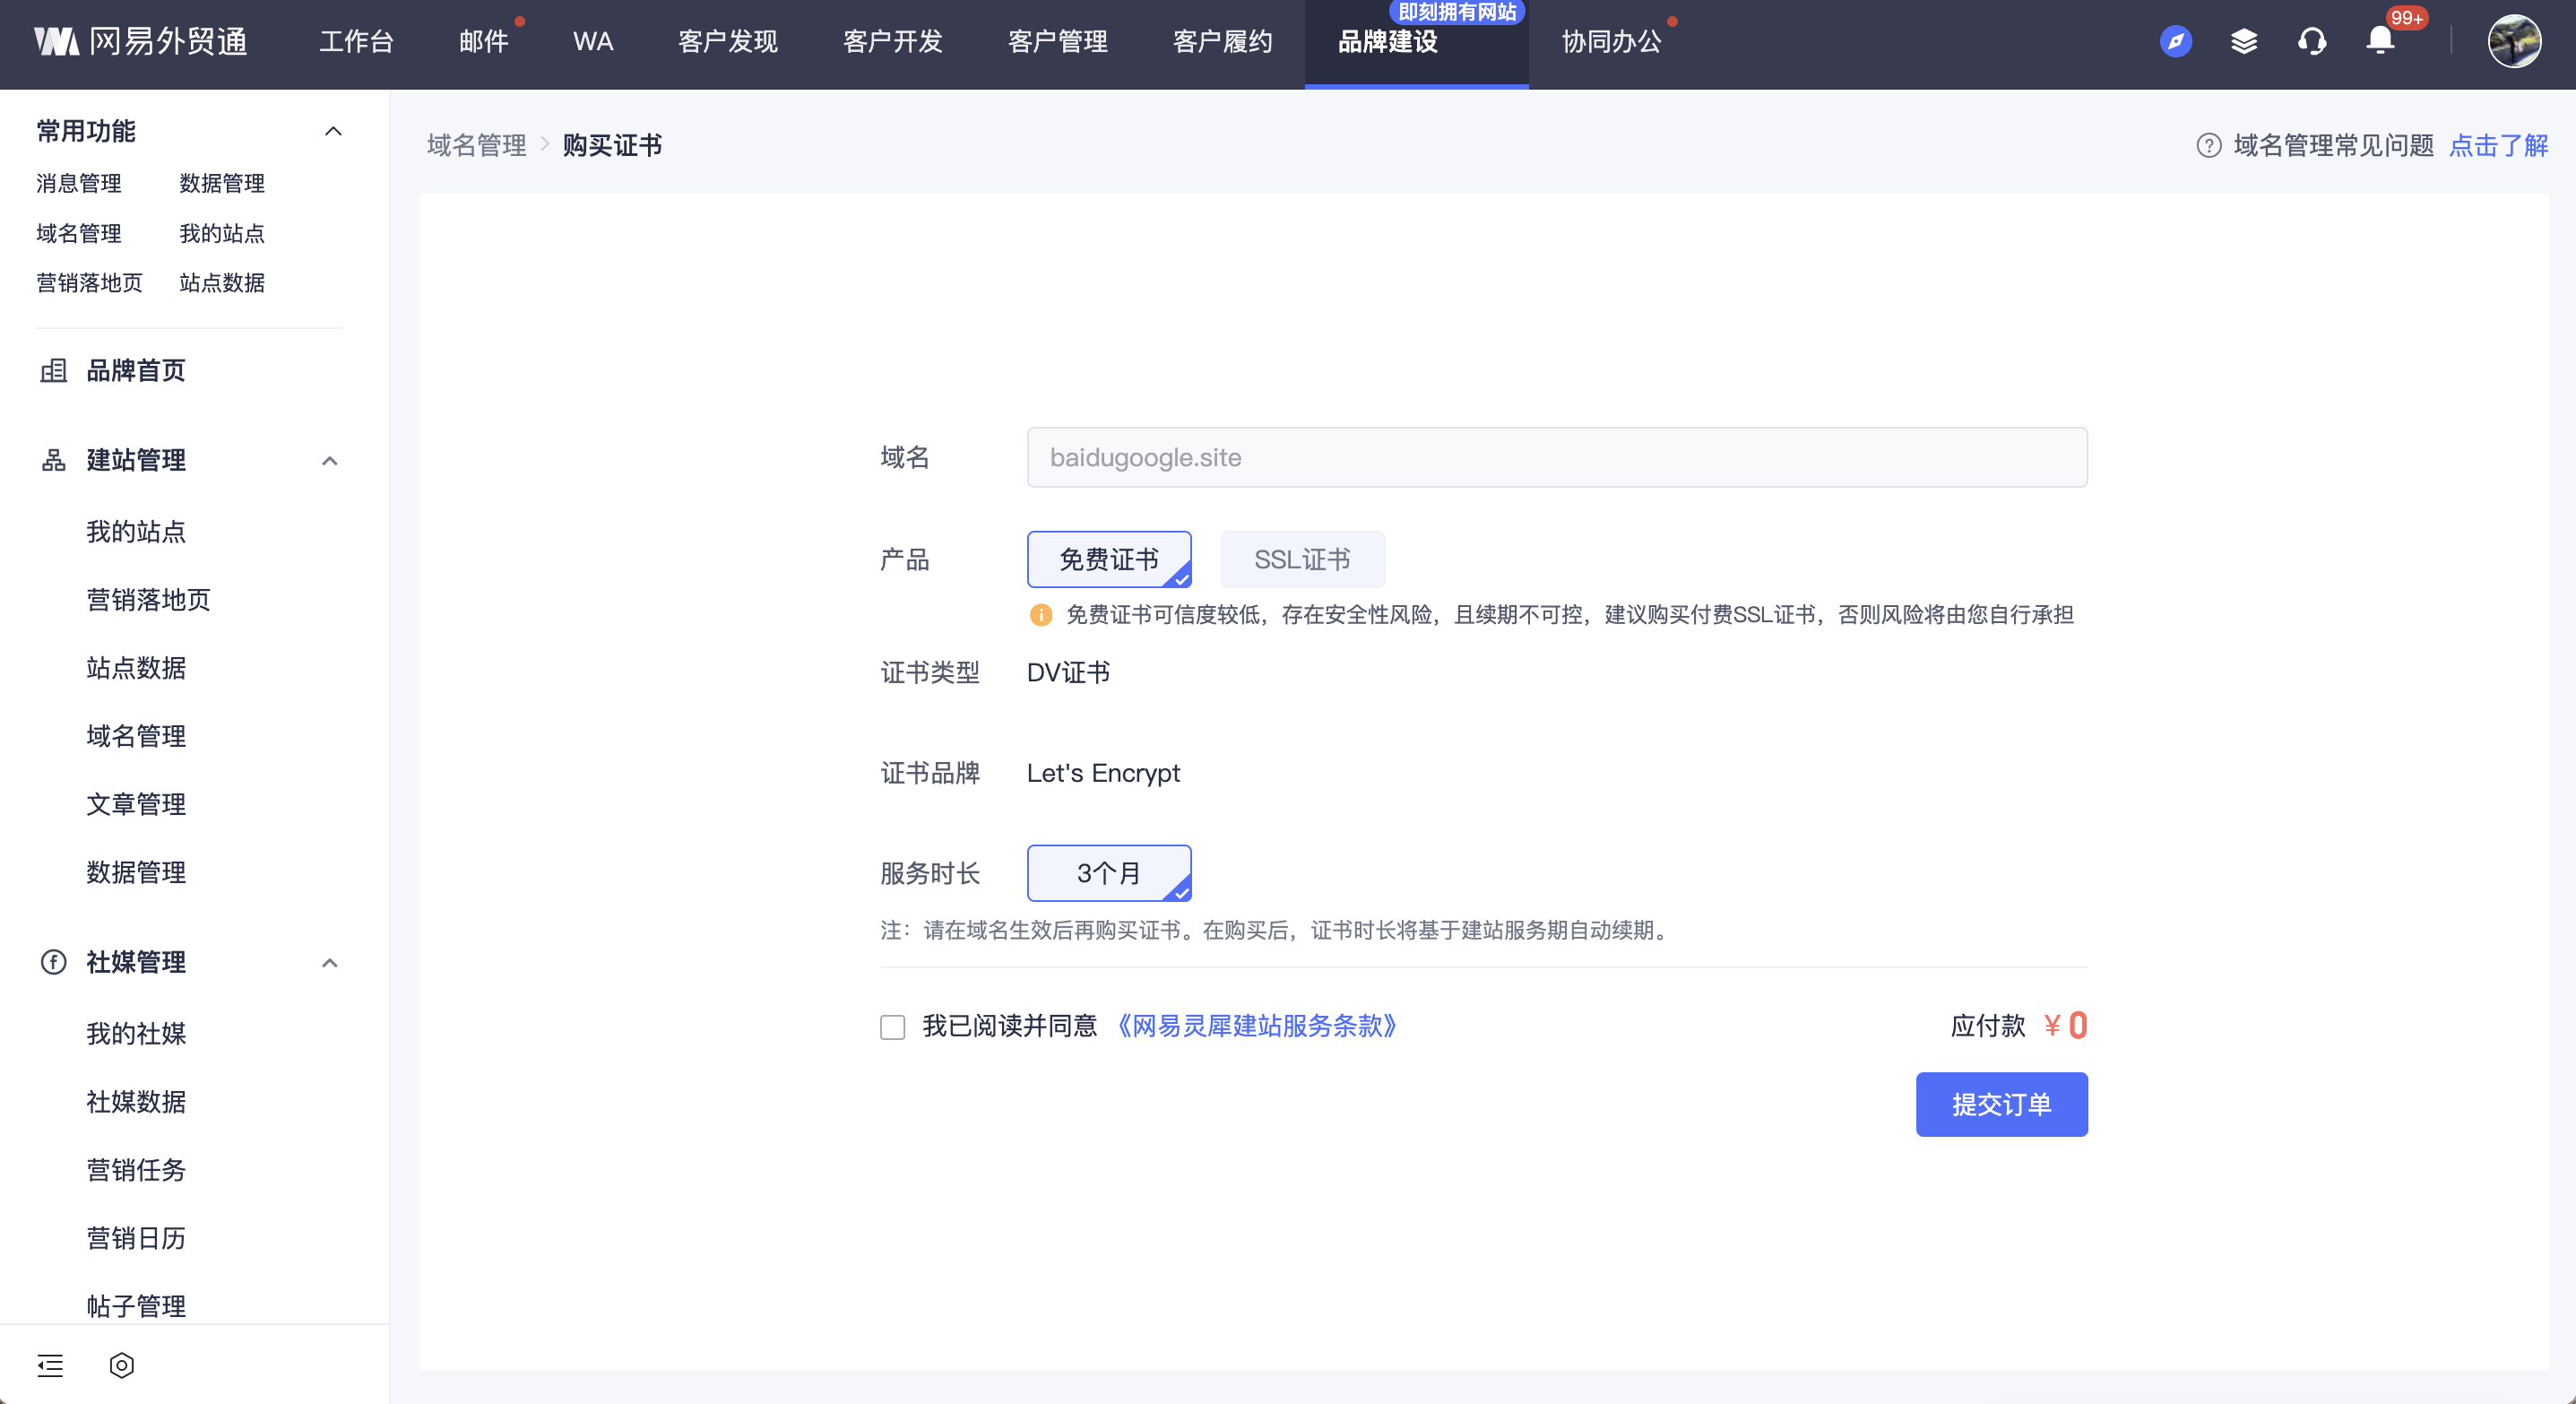
Task: Open the 协同办公 top navigation tab
Action: point(1611,41)
